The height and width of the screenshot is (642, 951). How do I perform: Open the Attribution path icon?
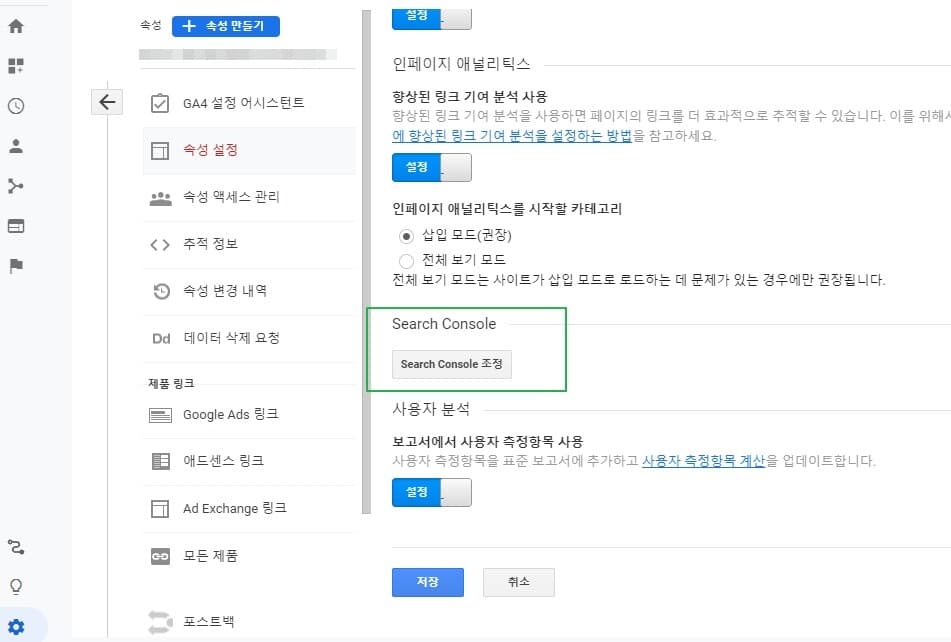click(16, 547)
